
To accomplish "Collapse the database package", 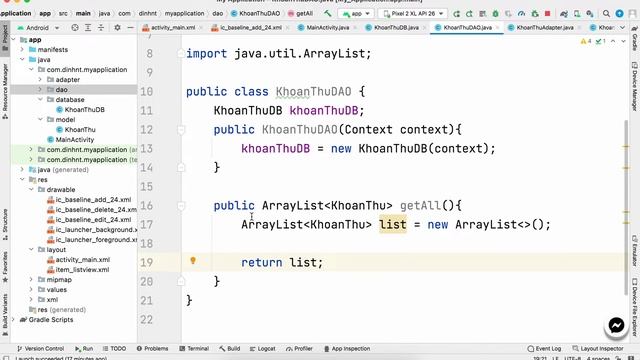I will [x=40, y=100].
